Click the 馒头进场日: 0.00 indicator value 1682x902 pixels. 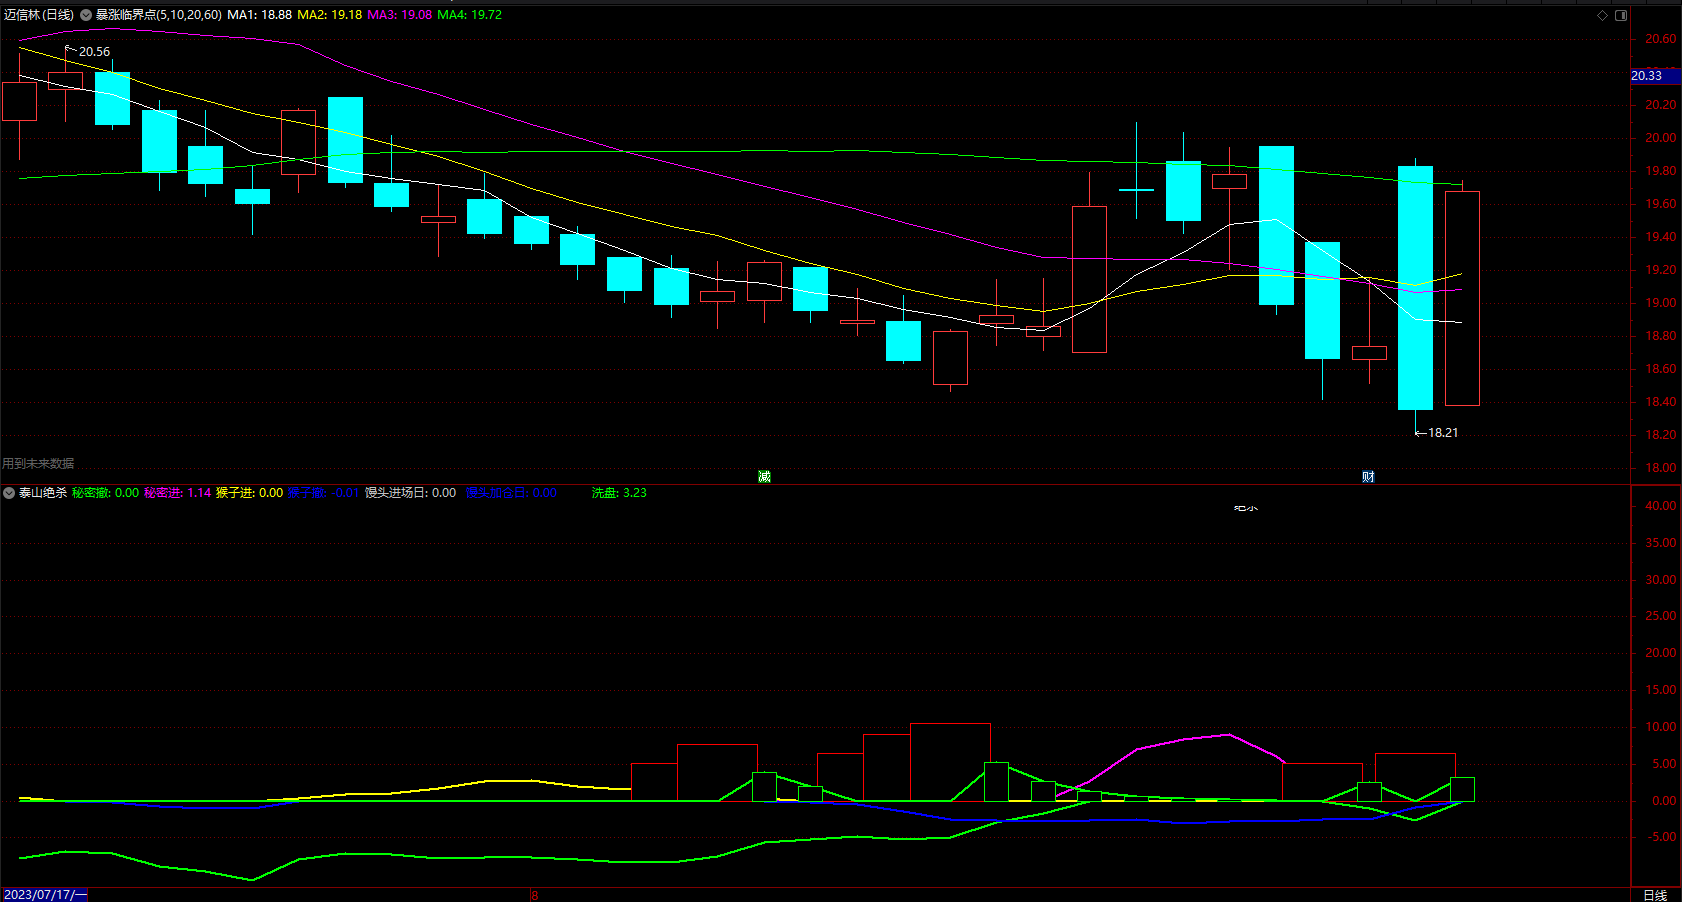point(410,493)
